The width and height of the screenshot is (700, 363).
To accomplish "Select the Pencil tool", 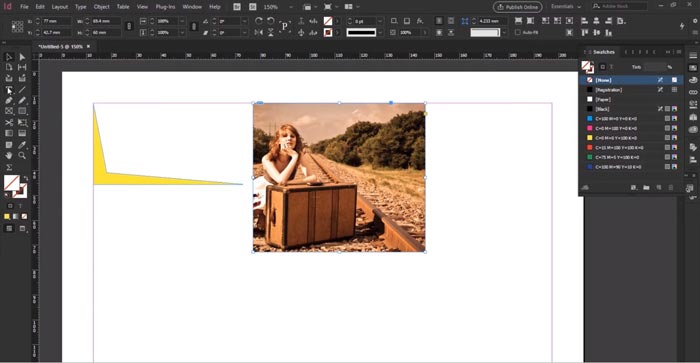I will click(22, 100).
